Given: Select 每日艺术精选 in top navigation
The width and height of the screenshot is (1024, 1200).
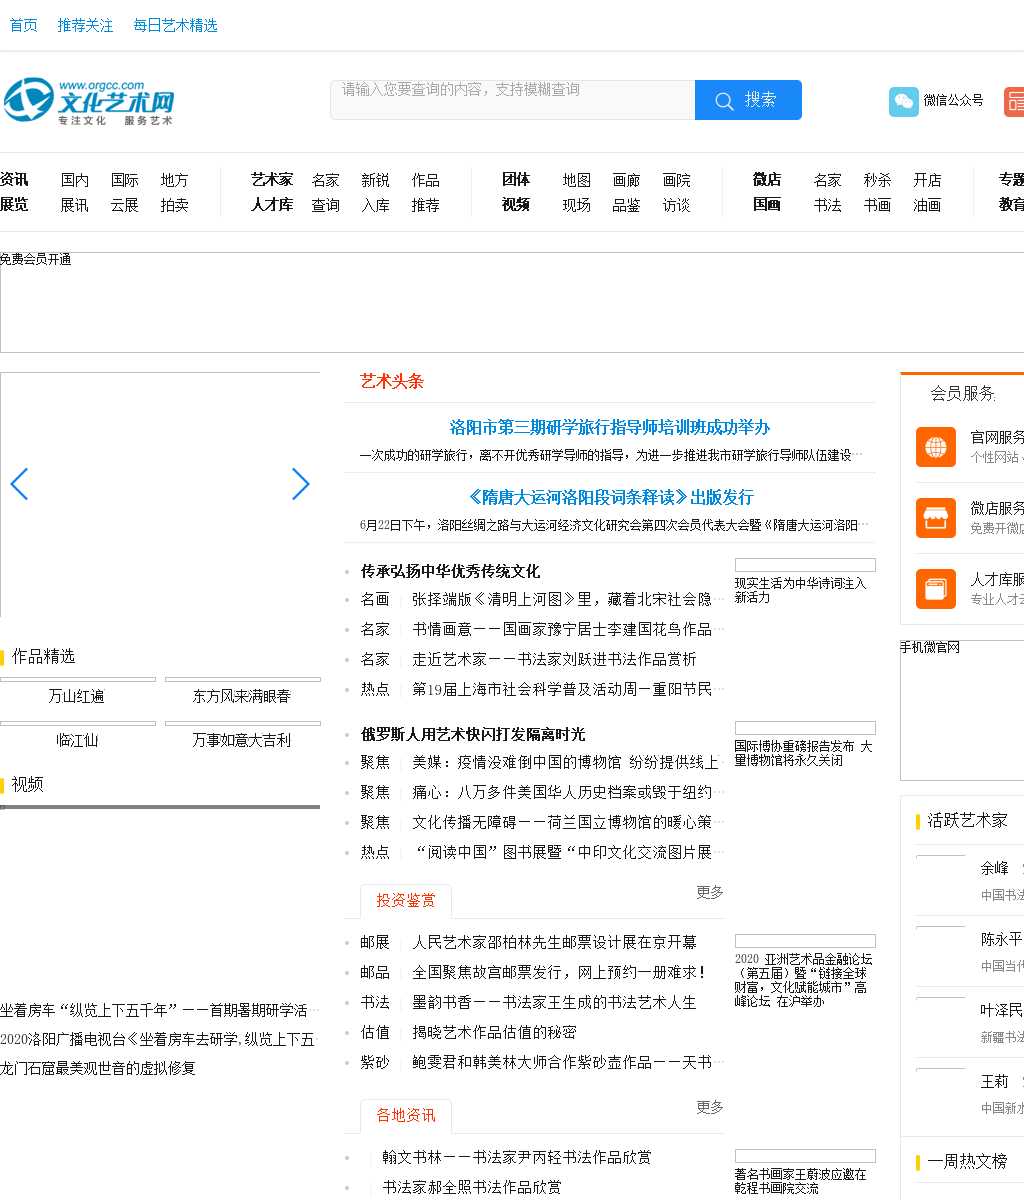Looking at the screenshot, I should tap(175, 25).
